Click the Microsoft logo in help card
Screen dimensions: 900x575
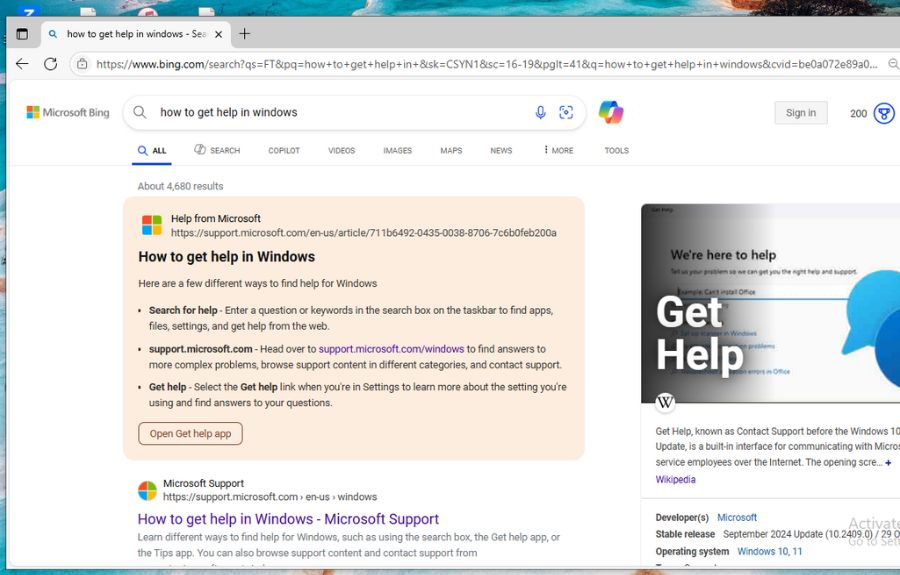152,225
